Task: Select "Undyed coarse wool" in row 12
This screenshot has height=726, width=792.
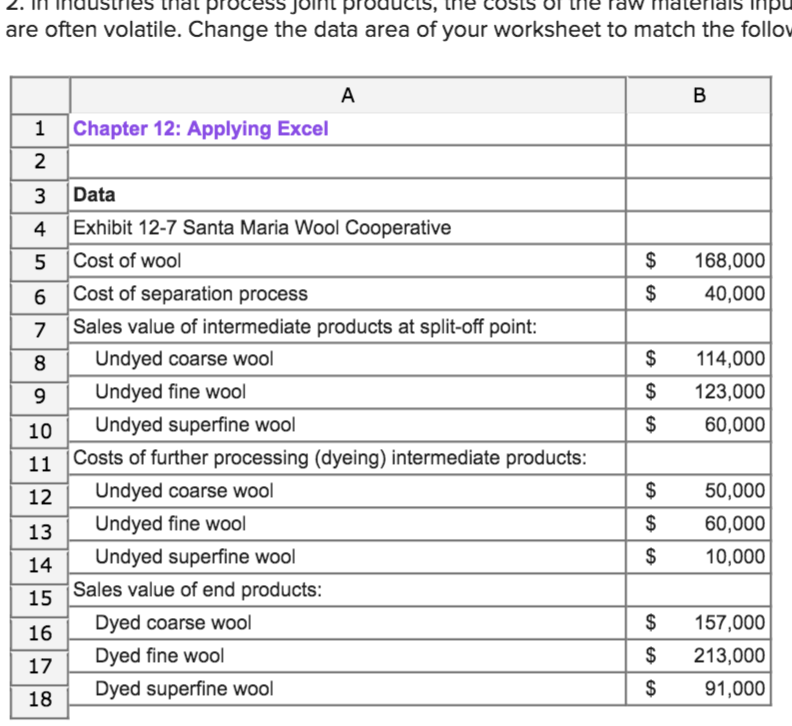Action: pos(348,491)
